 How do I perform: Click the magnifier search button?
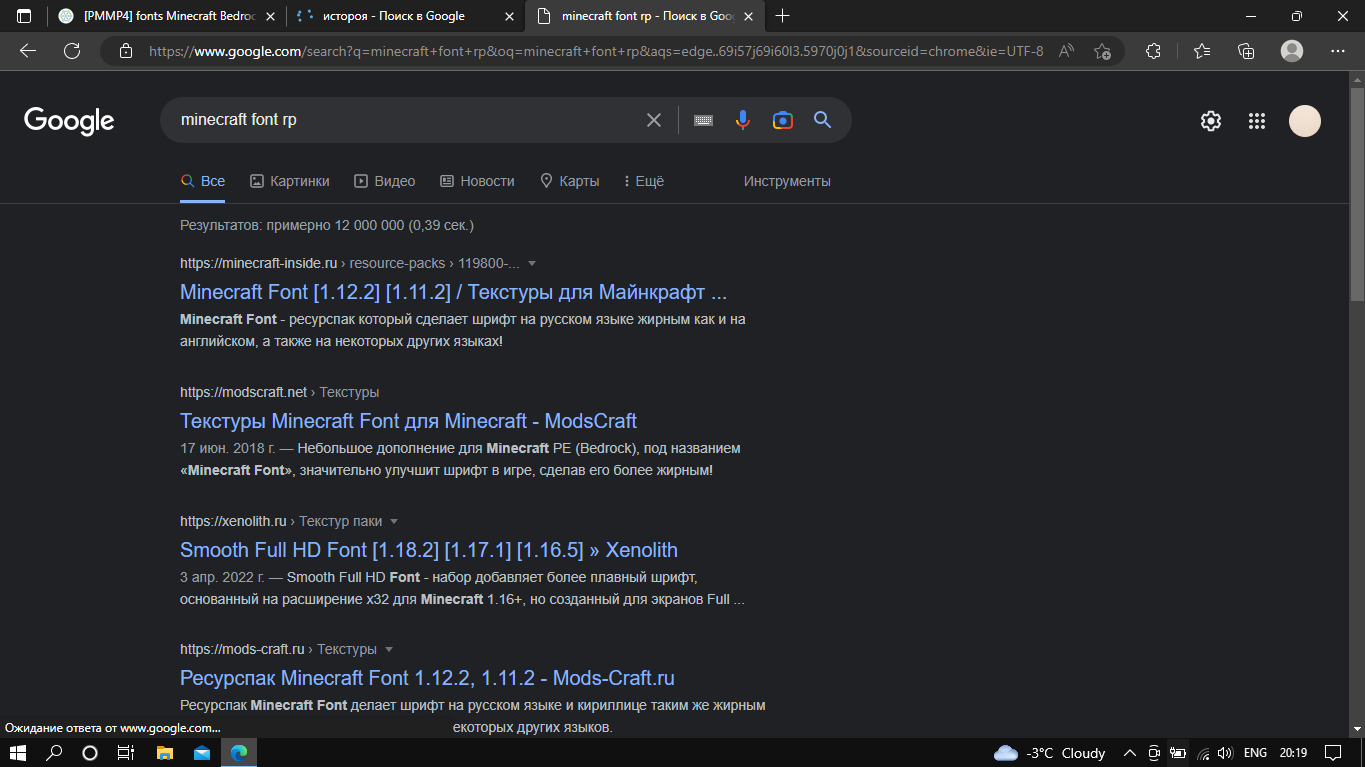823,120
